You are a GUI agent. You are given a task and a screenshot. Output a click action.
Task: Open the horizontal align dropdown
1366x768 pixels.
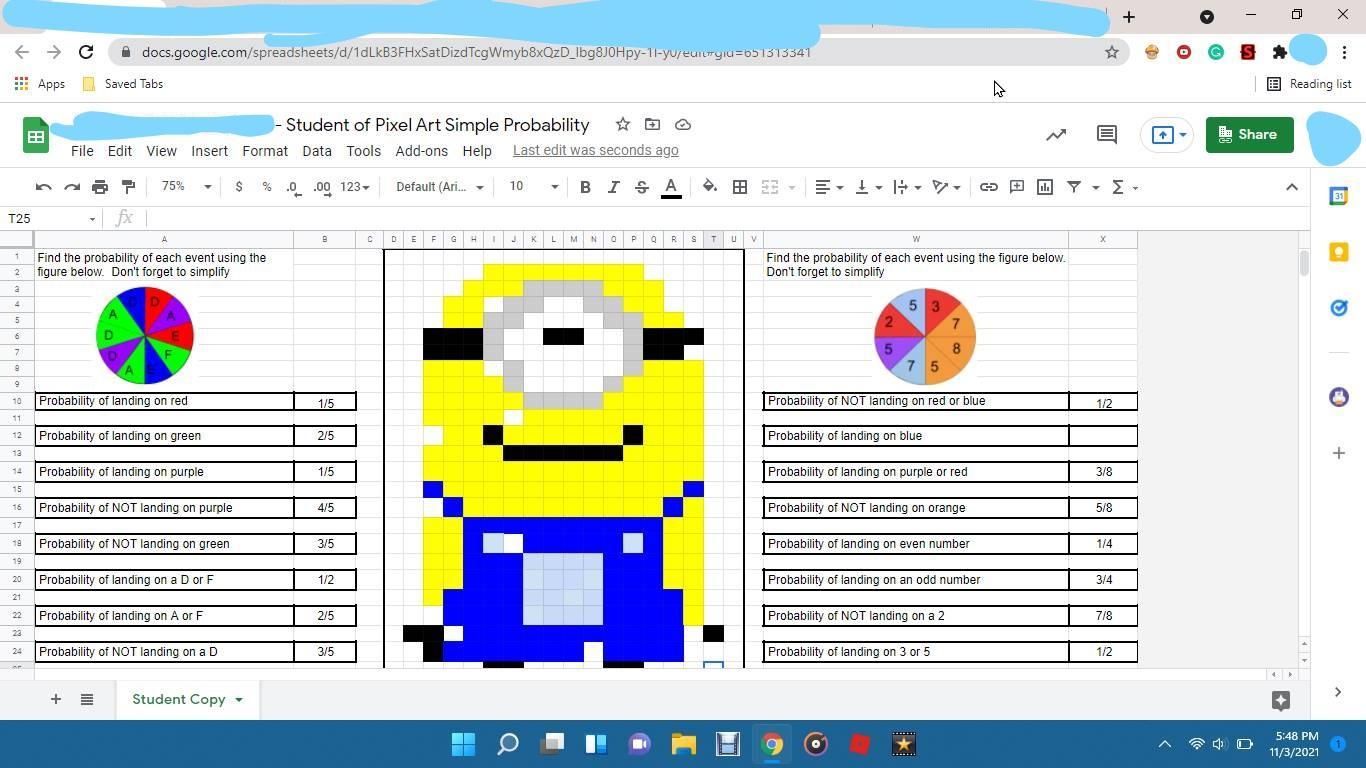tap(829, 187)
